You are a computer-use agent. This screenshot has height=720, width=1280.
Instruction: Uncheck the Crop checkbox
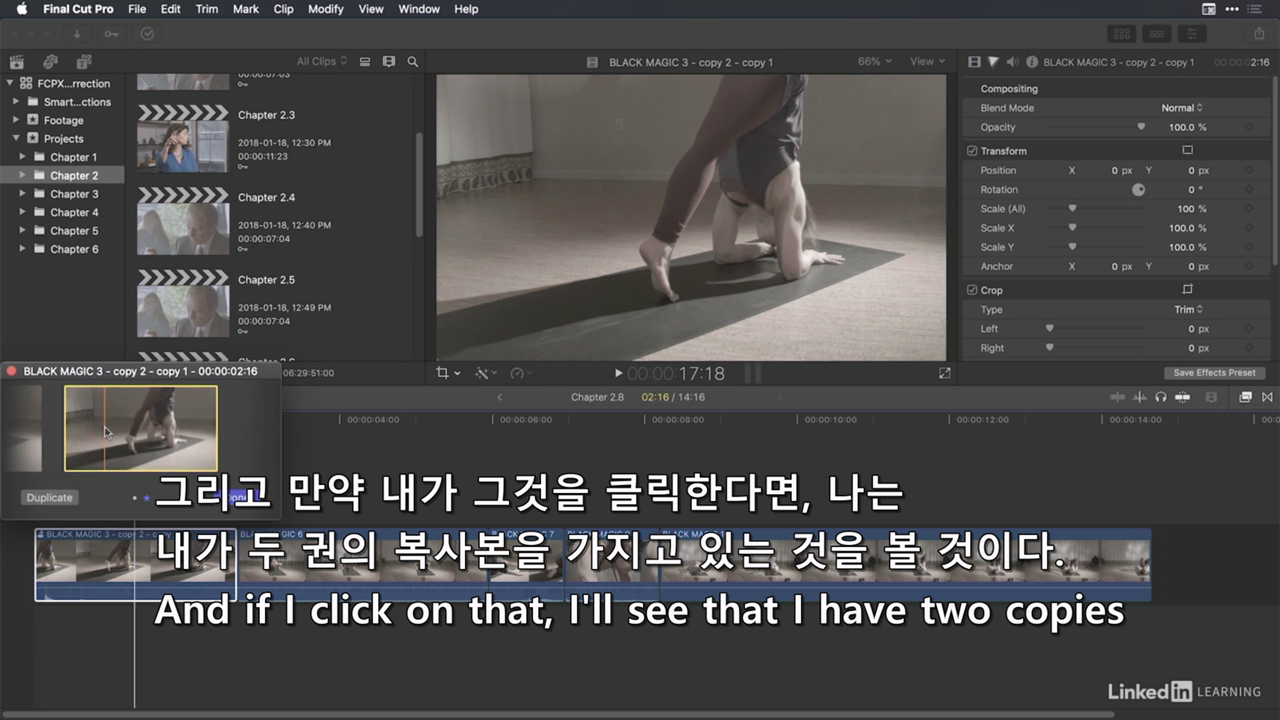tap(972, 290)
